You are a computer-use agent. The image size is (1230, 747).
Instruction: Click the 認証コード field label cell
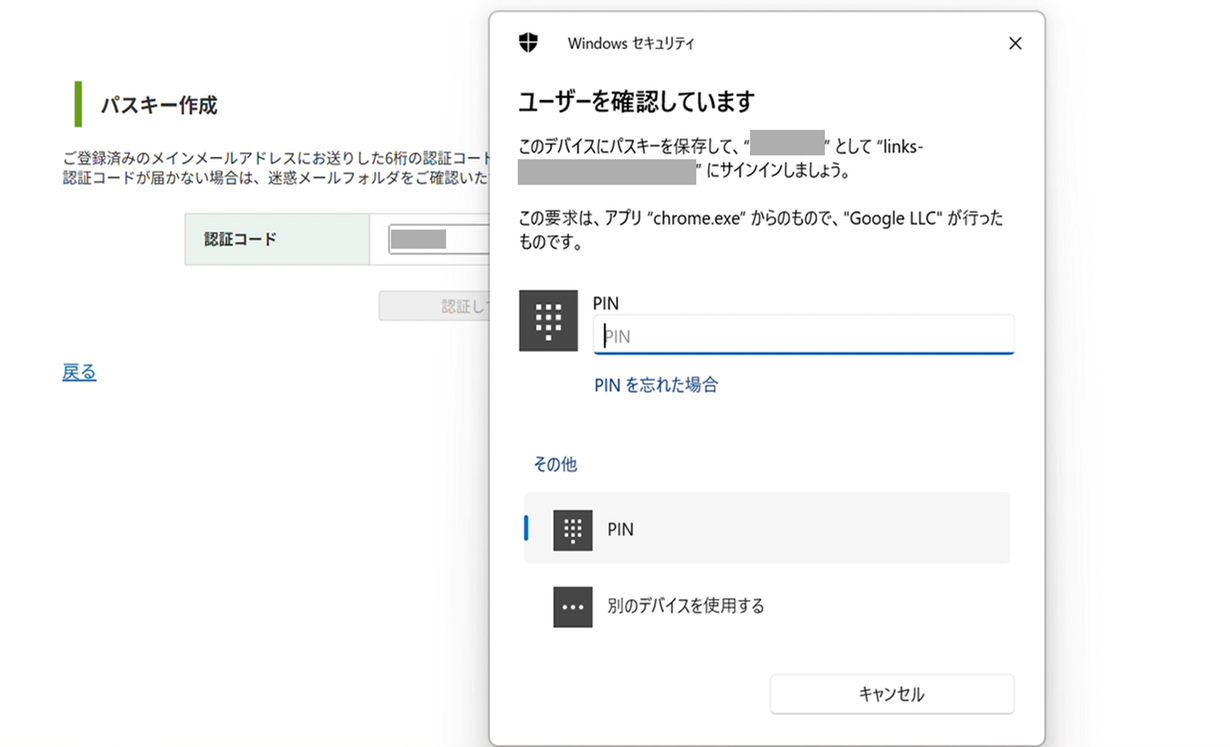[277, 239]
